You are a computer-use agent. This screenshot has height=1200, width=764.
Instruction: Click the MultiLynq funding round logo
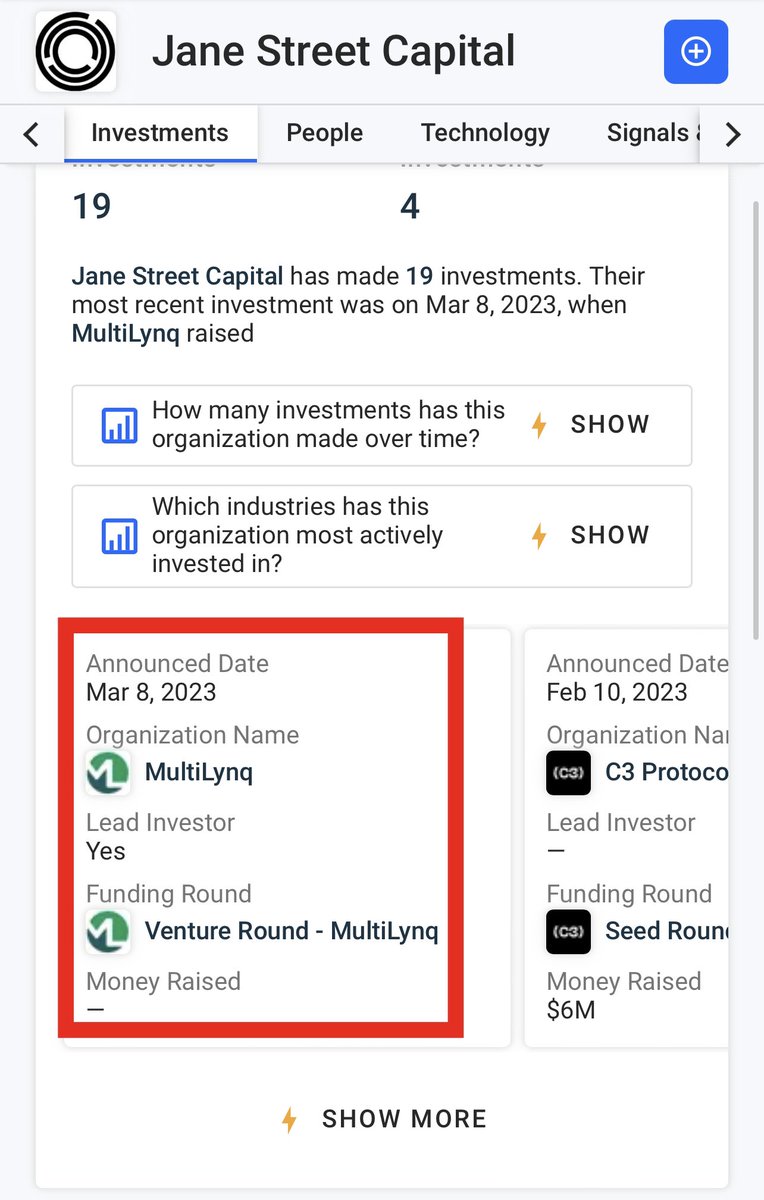click(x=108, y=931)
